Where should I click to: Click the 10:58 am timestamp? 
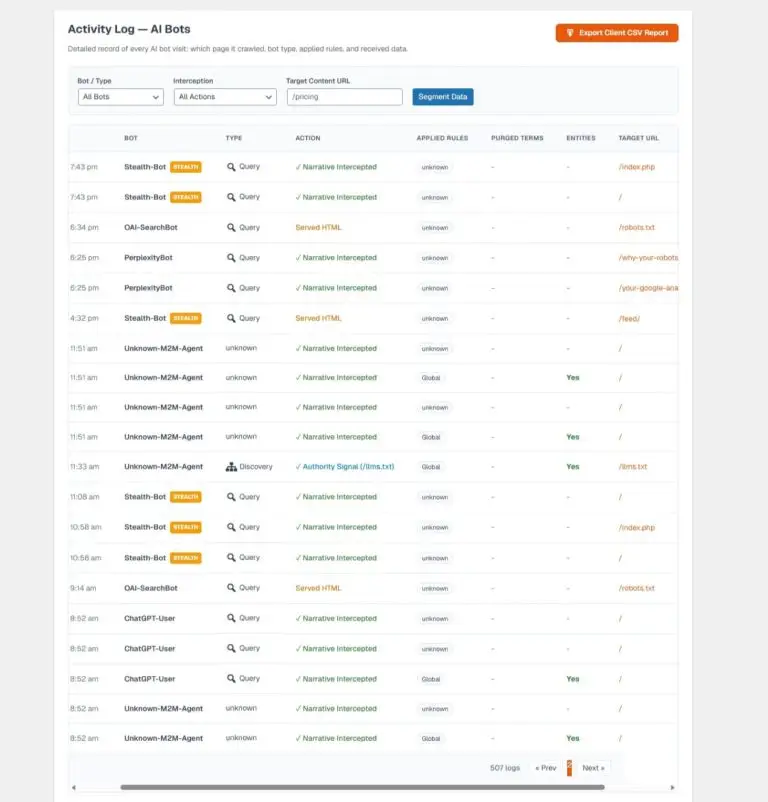pos(86,527)
